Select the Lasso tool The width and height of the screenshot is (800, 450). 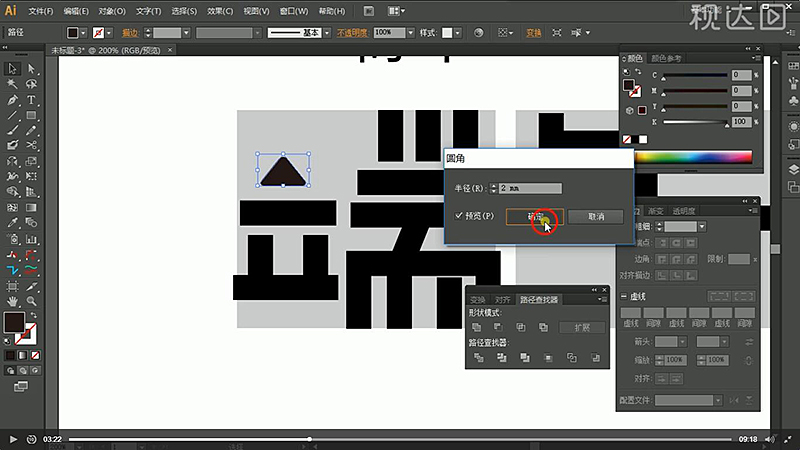(x=31, y=84)
